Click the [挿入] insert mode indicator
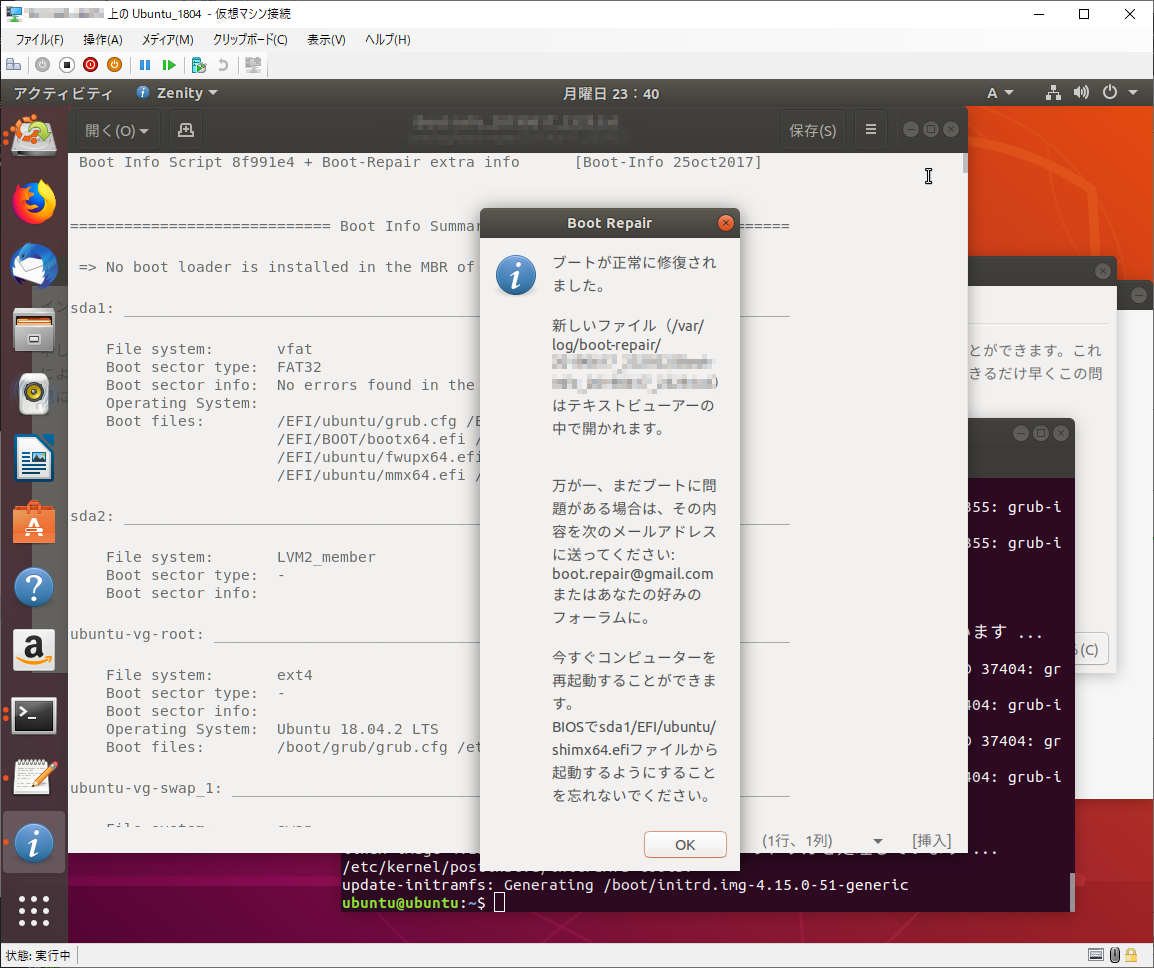The height and width of the screenshot is (968, 1154). [932, 841]
